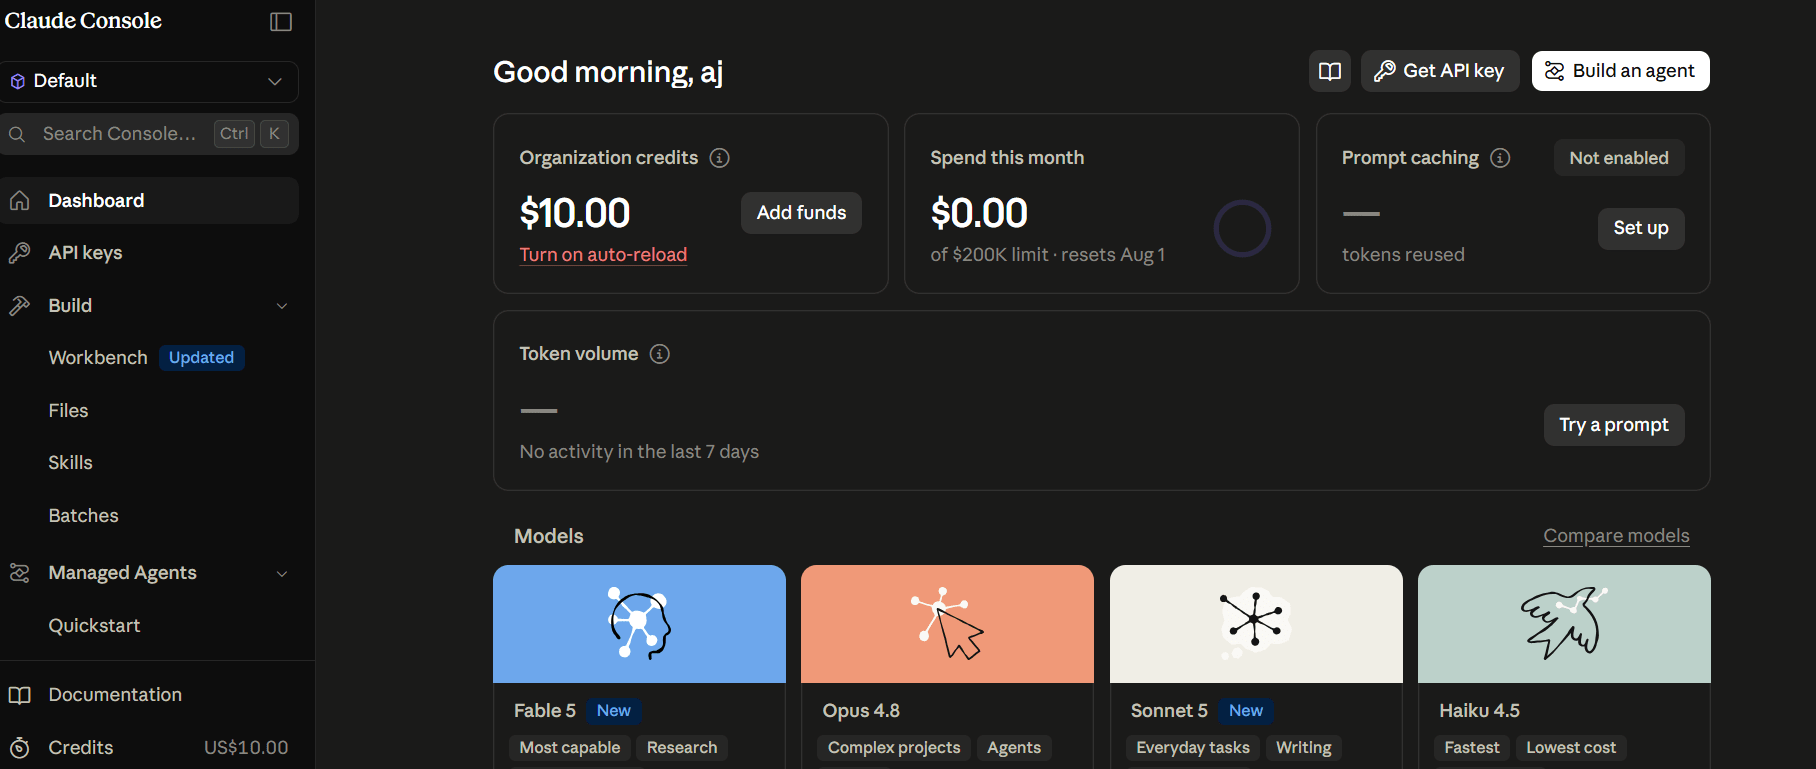Image resolution: width=1816 pixels, height=769 pixels.
Task: Click the search magnifier icon
Action: [17, 134]
